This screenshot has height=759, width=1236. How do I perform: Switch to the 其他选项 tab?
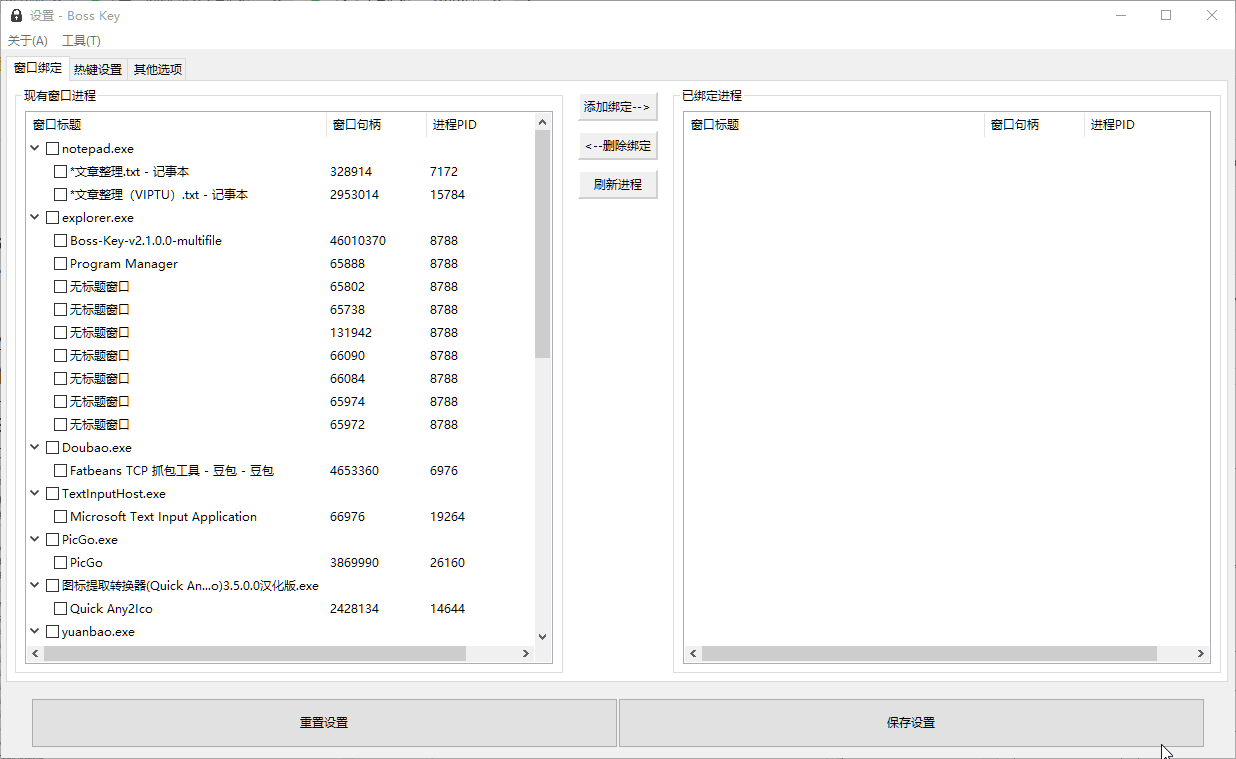click(158, 70)
